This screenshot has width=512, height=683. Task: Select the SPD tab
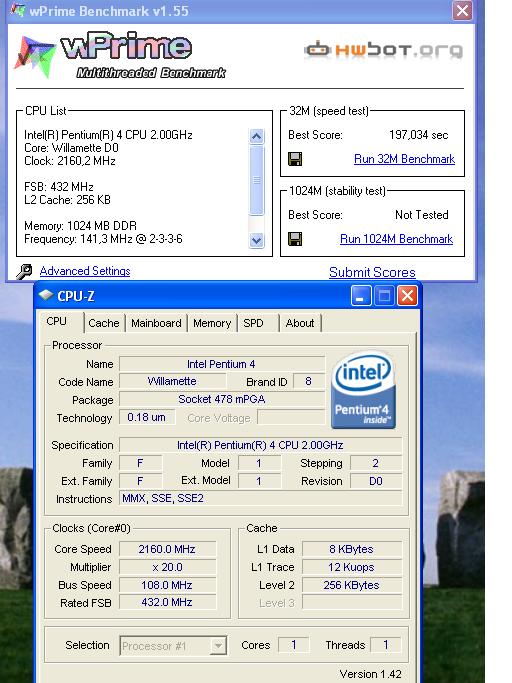[253, 323]
